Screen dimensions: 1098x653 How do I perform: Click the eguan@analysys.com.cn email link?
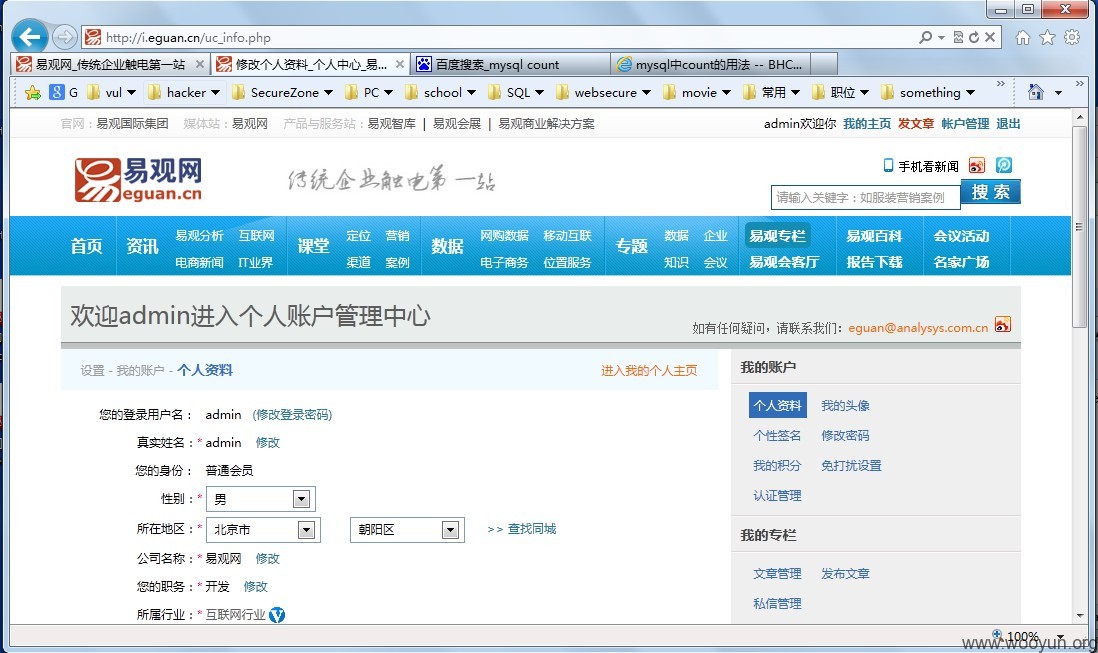point(918,328)
